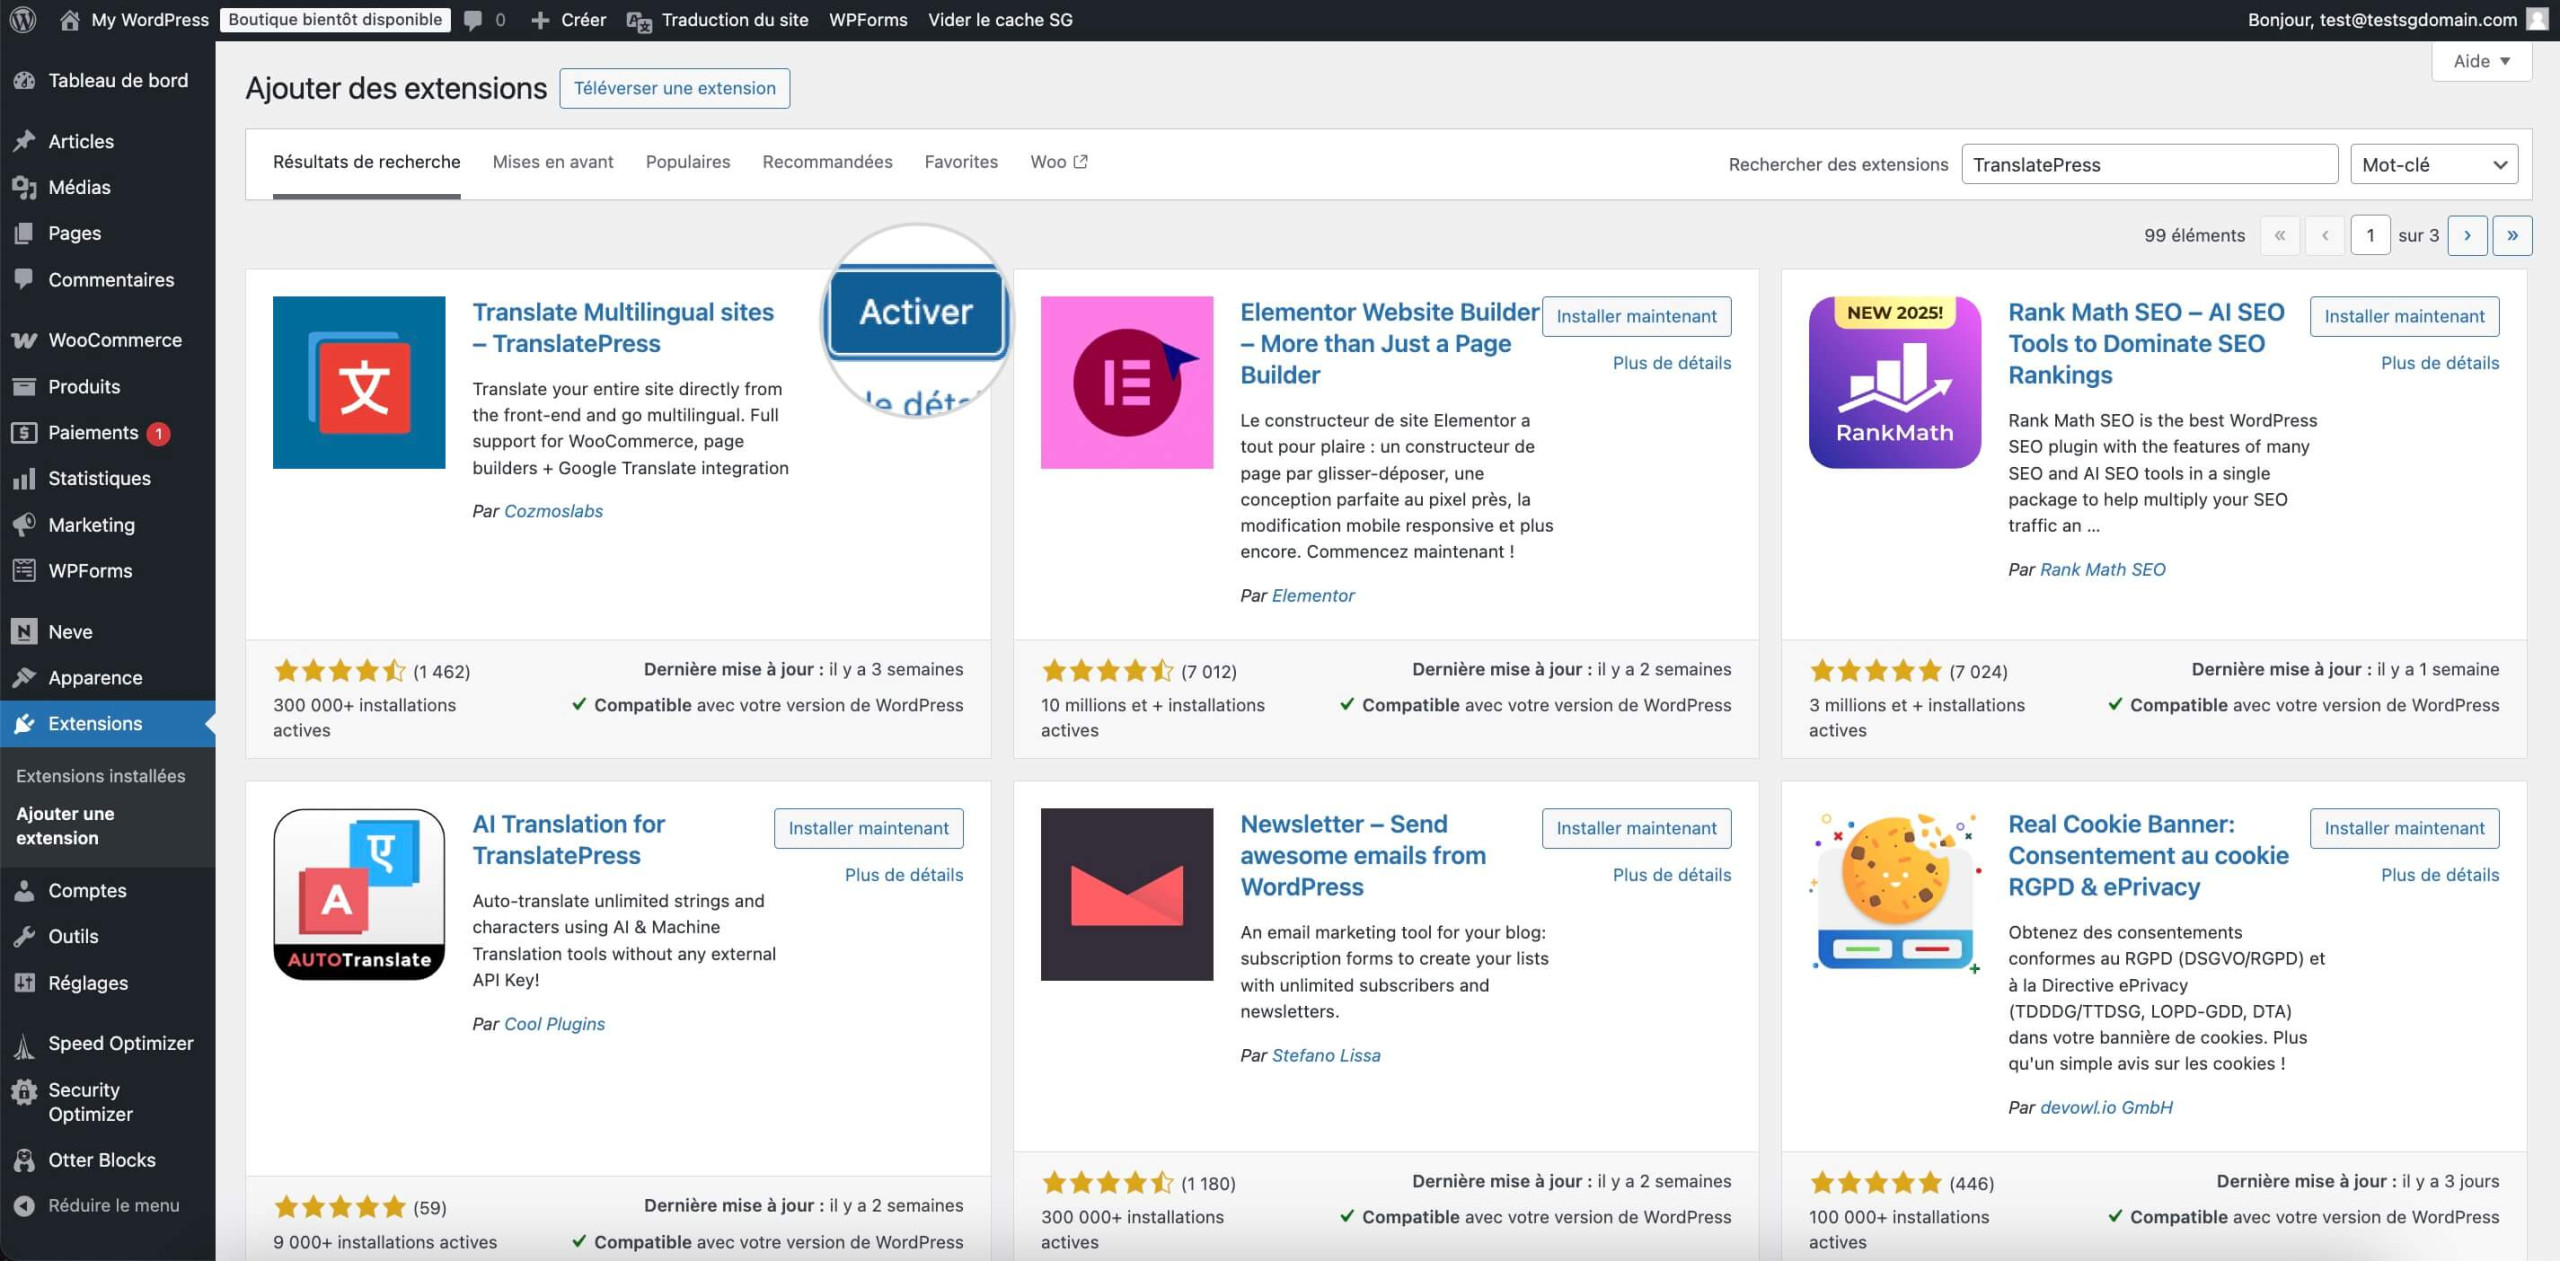This screenshot has height=1261, width=2560.
Task: Open the Rank Math SEO author link
Action: pyautogui.click(x=2102, y=569)
